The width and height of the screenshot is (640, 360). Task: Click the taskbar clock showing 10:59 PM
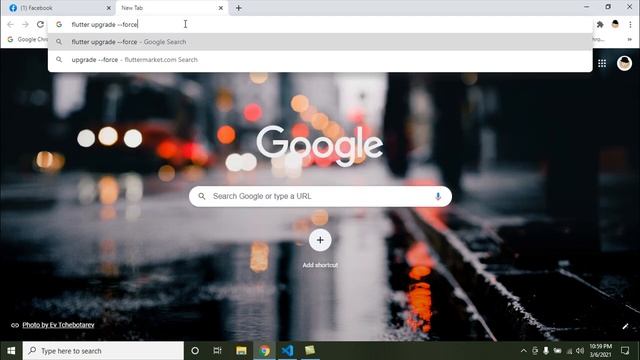[600, 351]
